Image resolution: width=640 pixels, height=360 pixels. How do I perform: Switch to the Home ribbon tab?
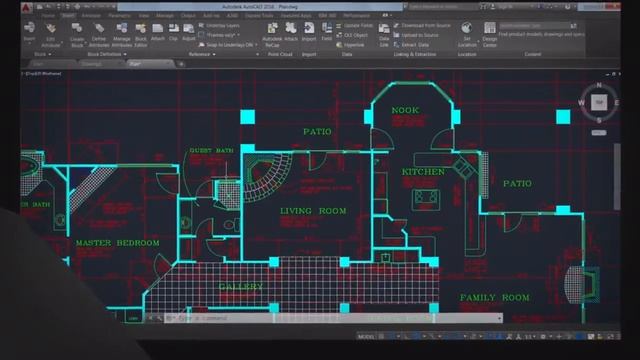[x=48, y=16]
